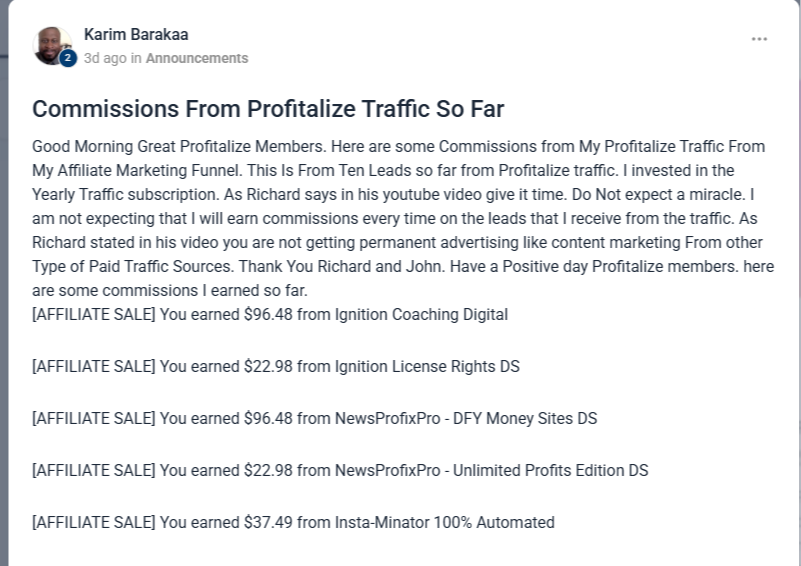Open the three-dot post options menu
The image size is (801, 566).
[759, 39]
